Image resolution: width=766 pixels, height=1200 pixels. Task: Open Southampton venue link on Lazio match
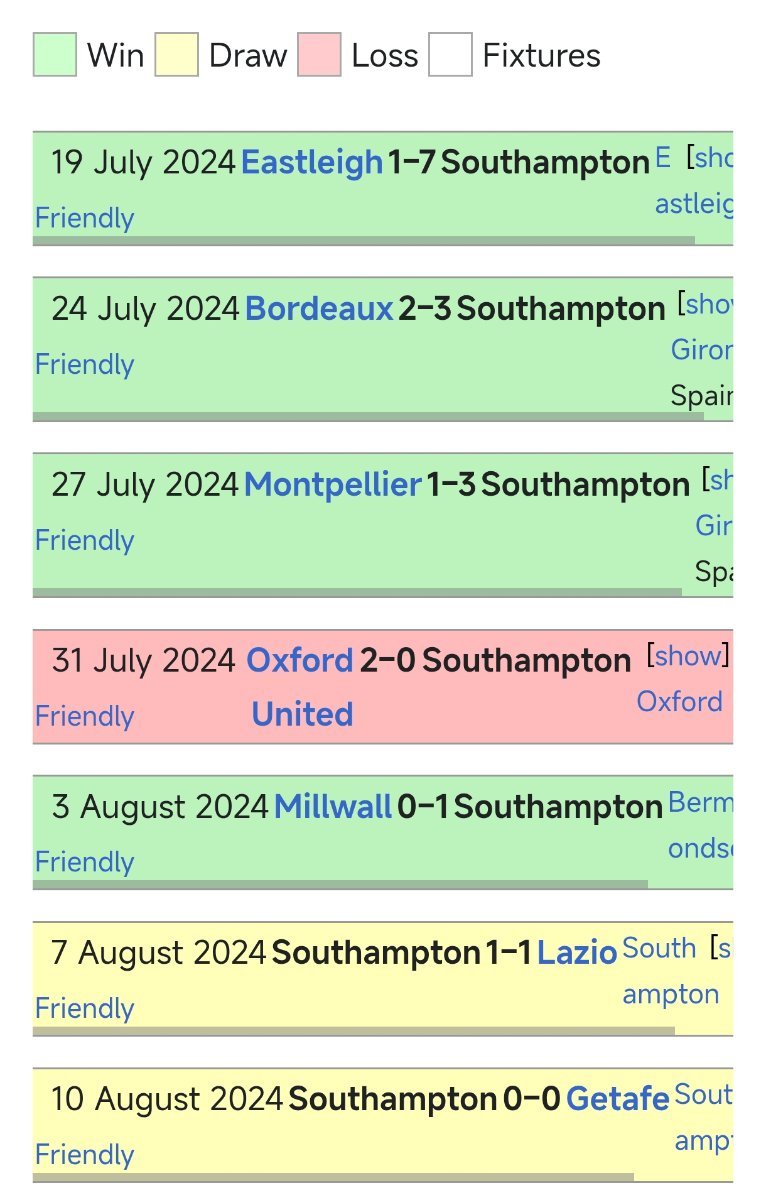coord(671,971)
